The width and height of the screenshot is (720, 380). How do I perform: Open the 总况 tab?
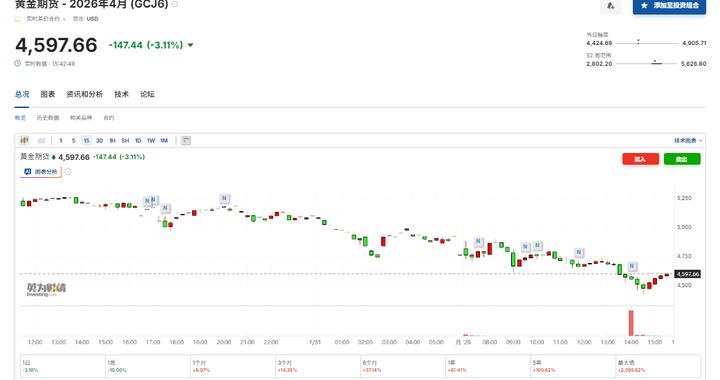click(x=22, y=94)
